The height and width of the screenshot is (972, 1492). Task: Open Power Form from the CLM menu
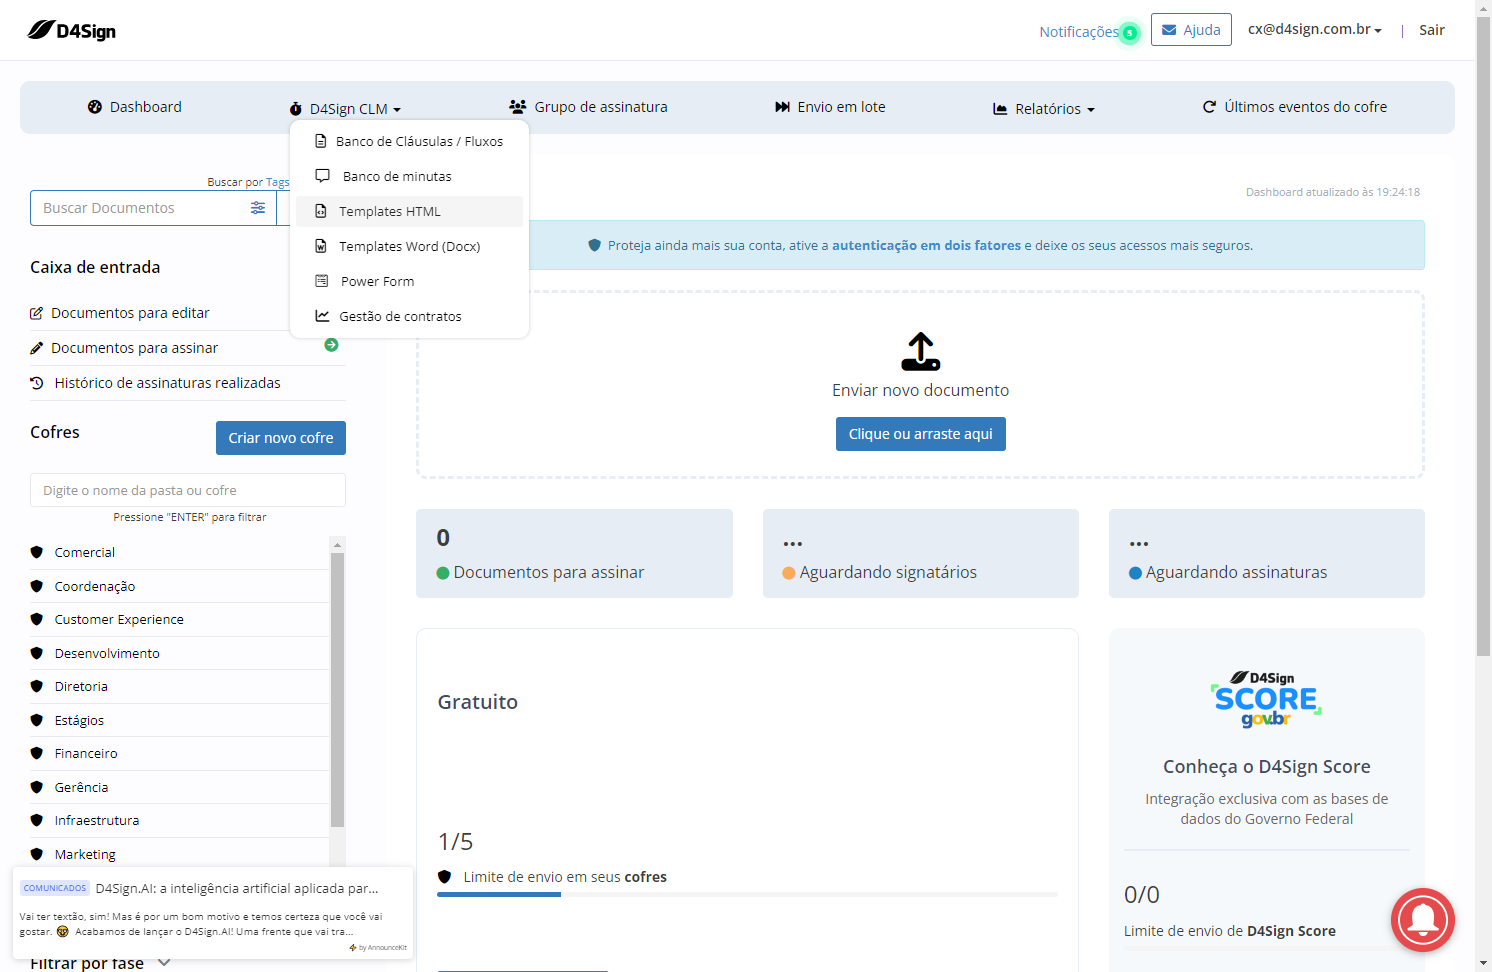pyautogui.click(x=409, y=281)
